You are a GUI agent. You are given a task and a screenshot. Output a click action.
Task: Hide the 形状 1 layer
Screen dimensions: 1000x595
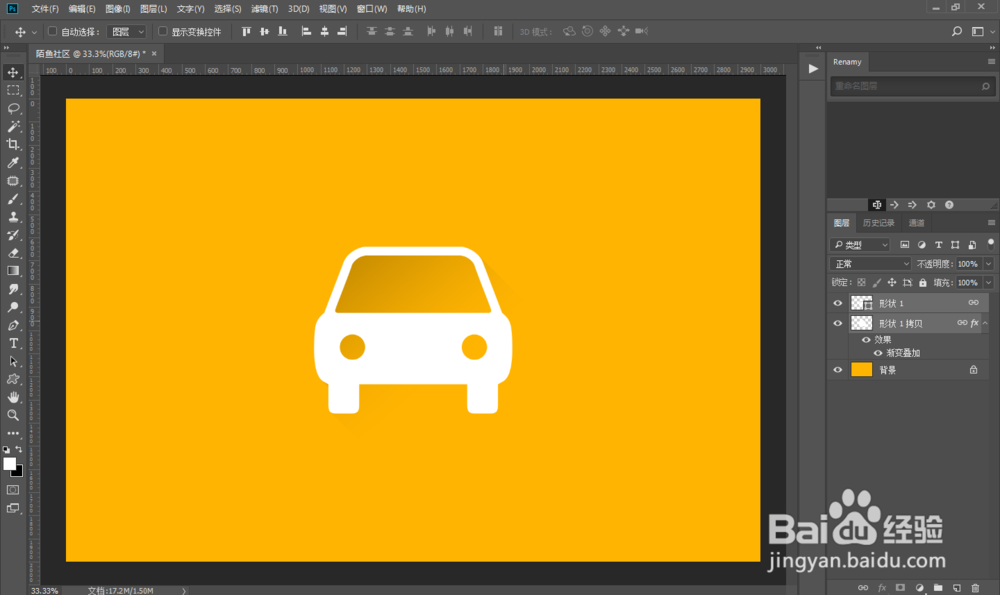(837, 304)
